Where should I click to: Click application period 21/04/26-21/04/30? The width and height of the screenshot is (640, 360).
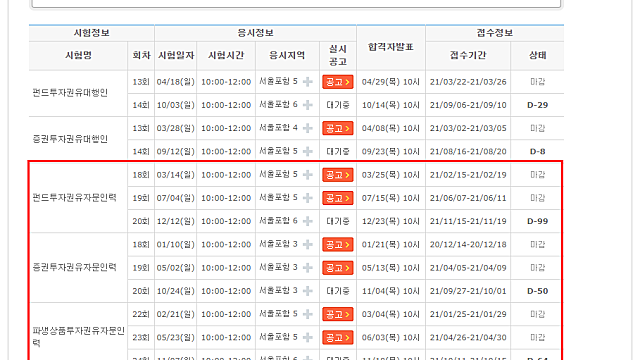click(x=468, y=338)
